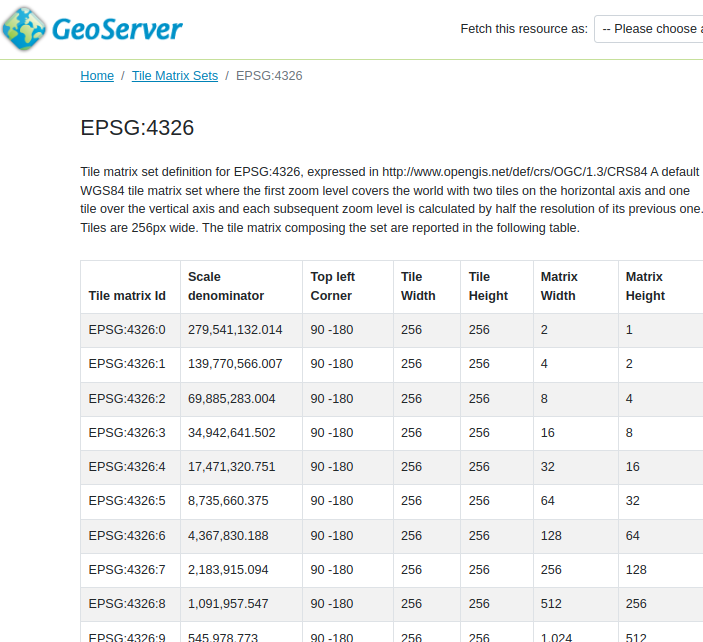Click the scale value 69,885,283.004

[231, 399]
